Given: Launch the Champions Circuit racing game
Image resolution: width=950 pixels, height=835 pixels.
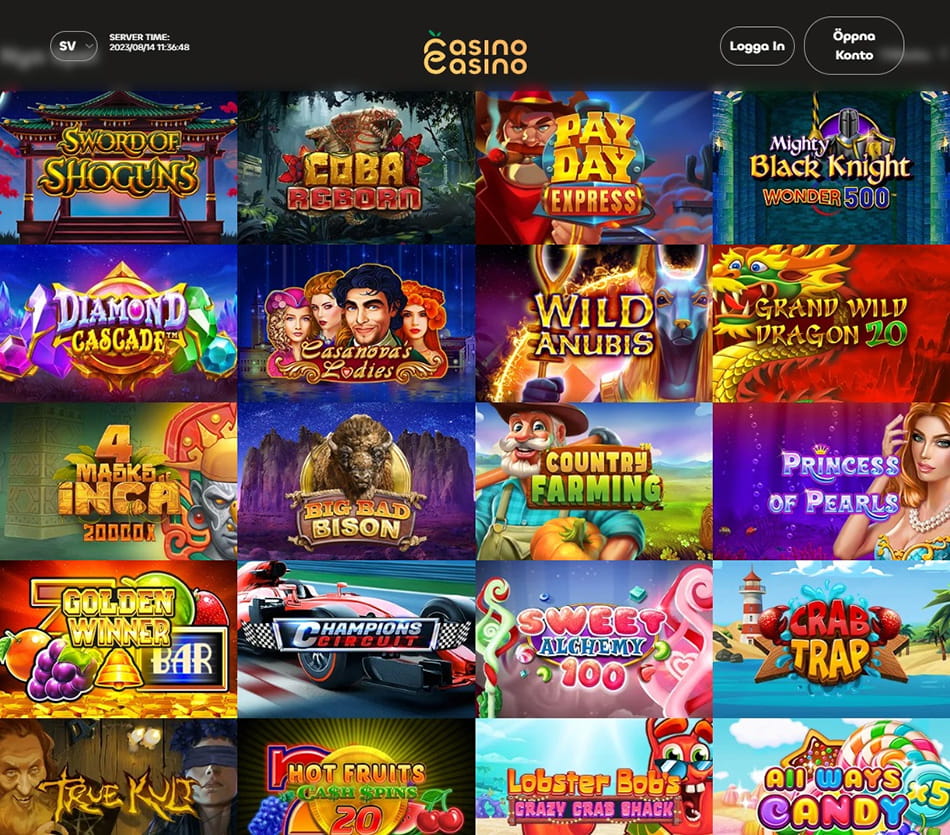Looking at the screenshot, I should [356, 639].
